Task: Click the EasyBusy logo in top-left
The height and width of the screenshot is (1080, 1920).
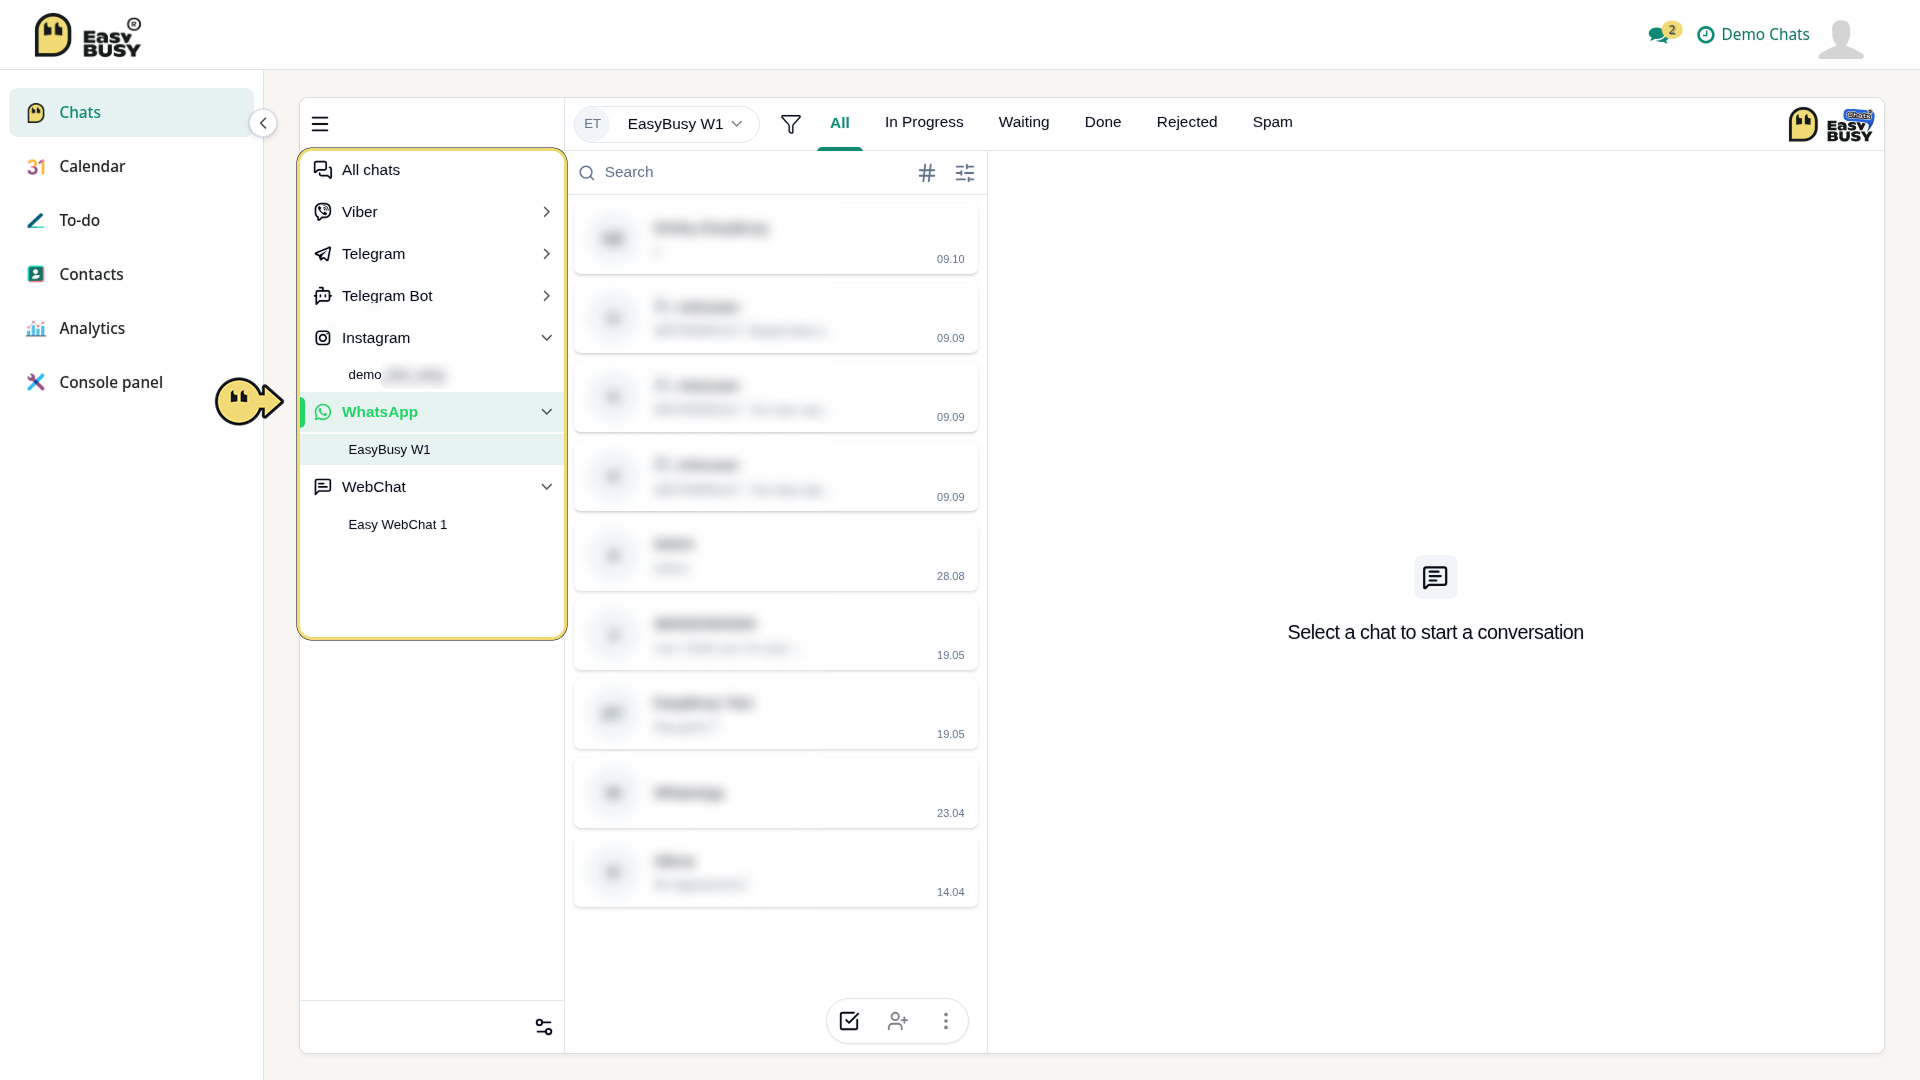Action: click(88, 35)
